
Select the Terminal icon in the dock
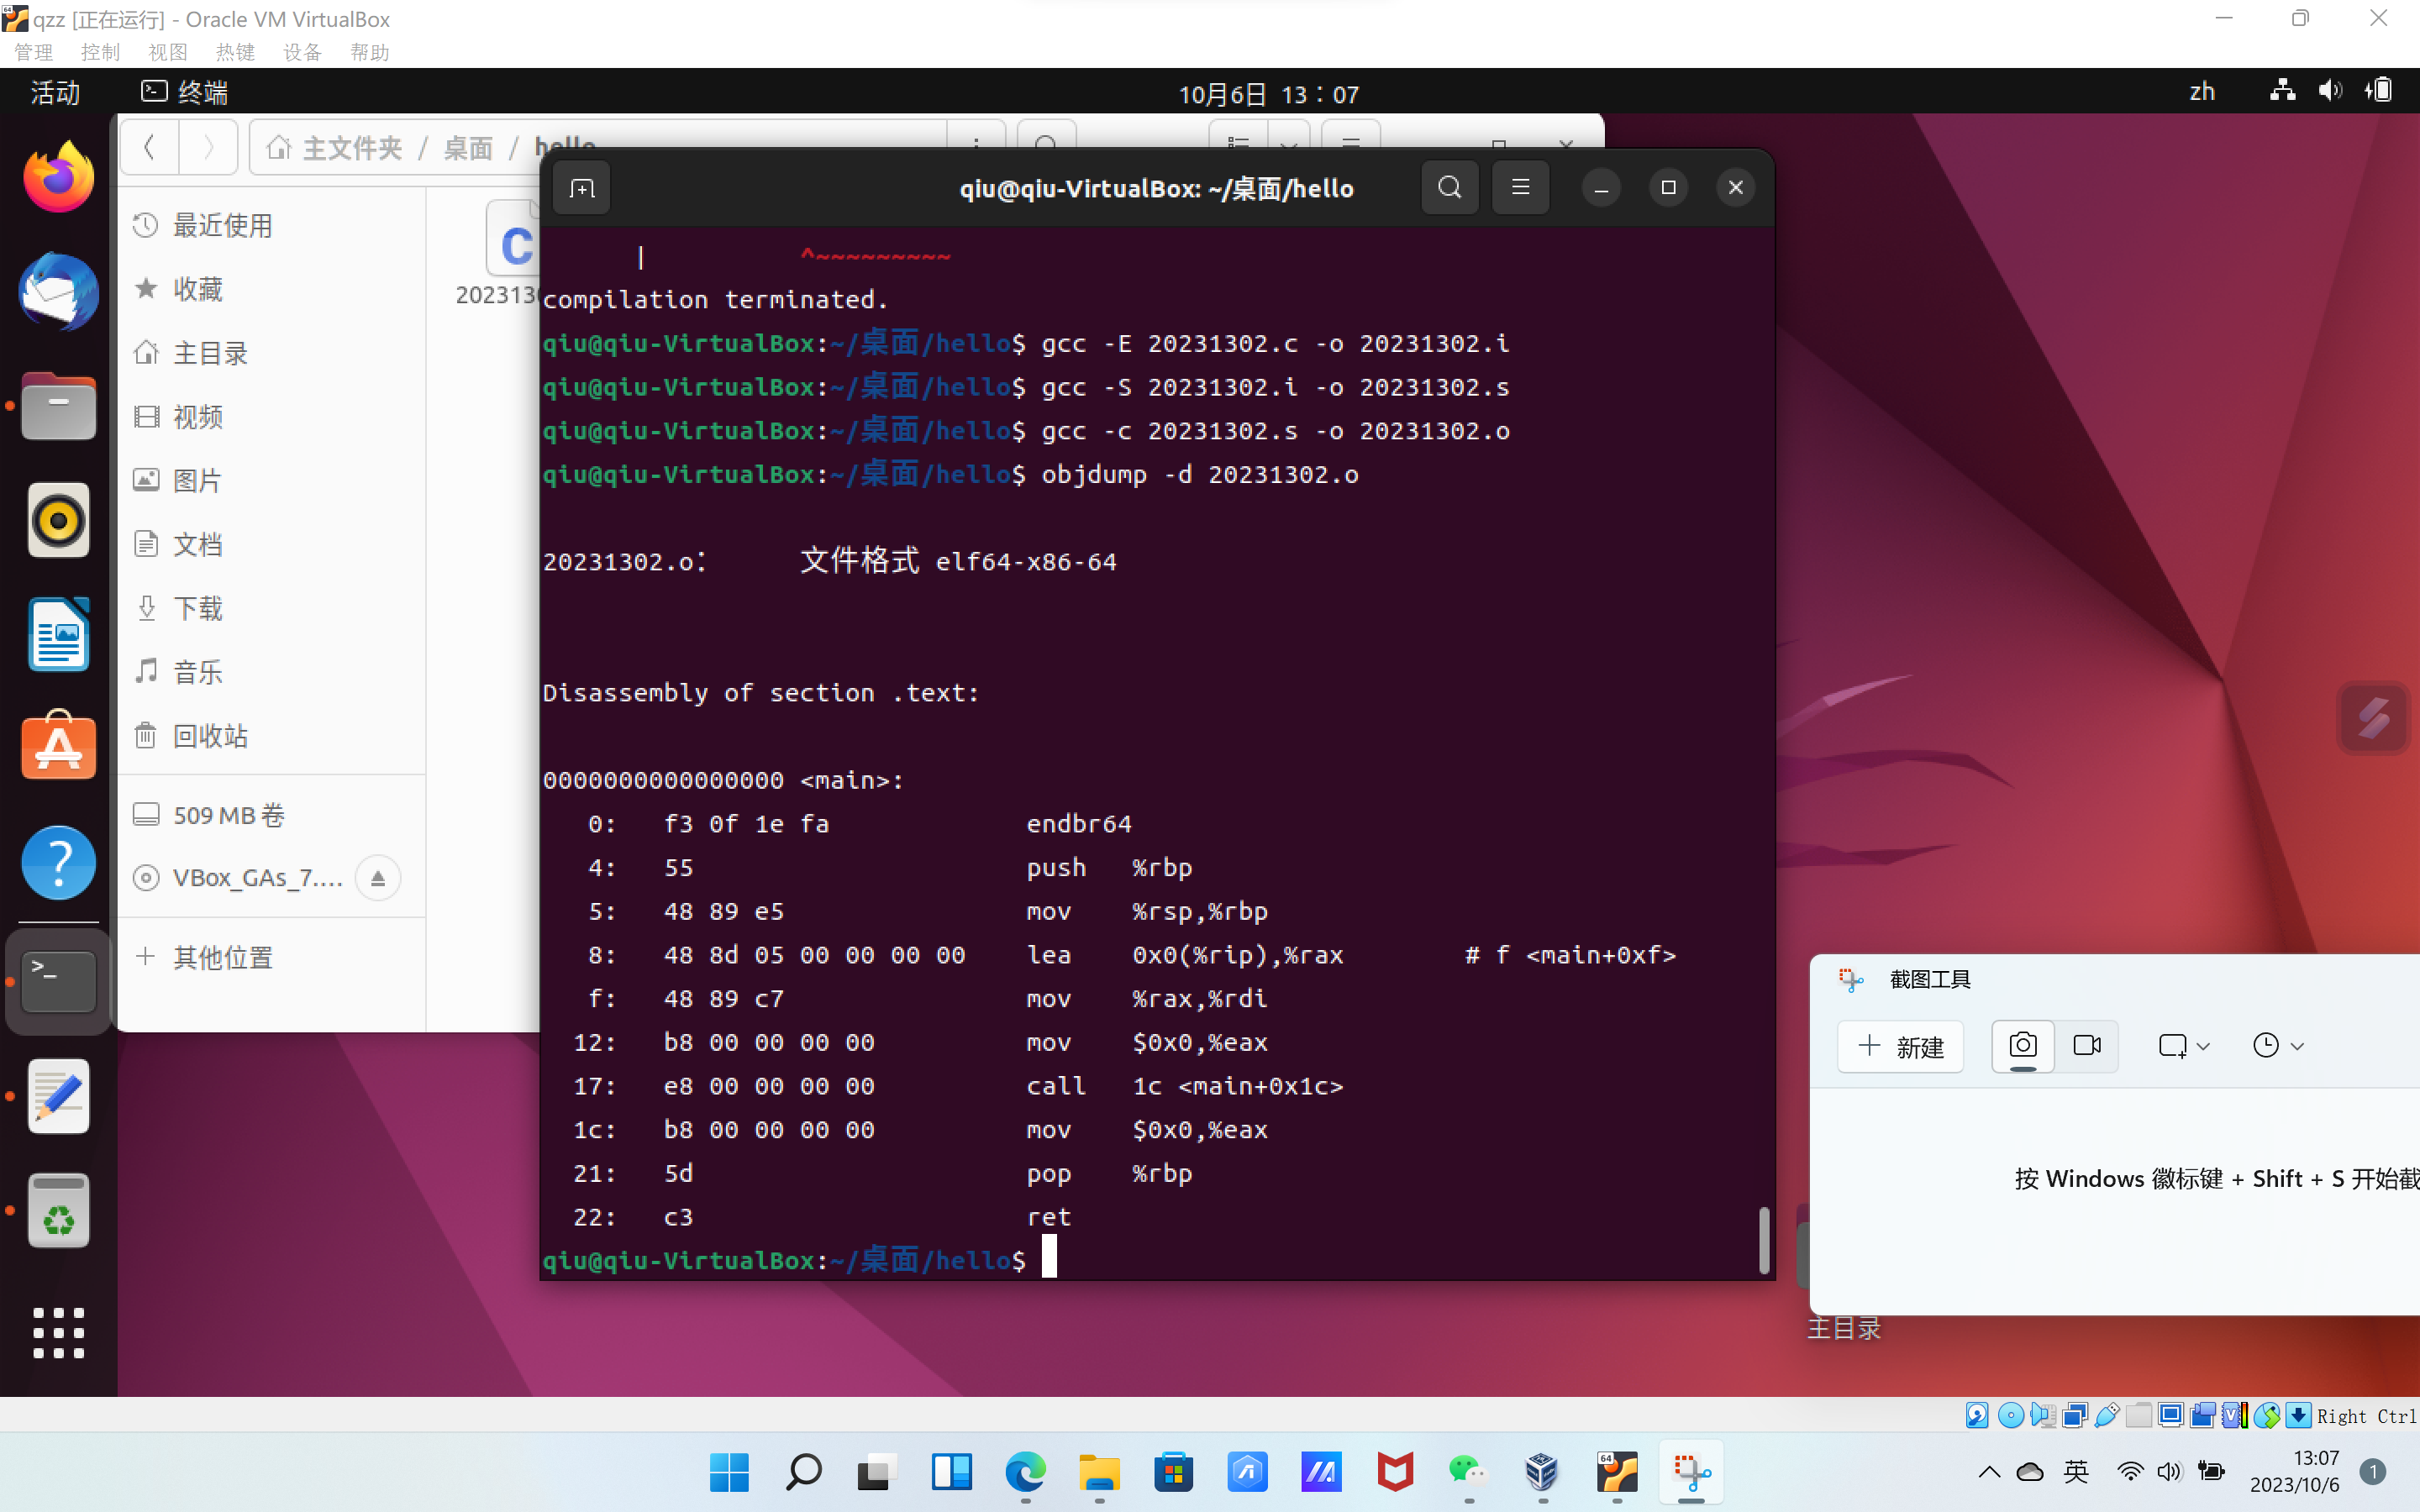point(58,980)
